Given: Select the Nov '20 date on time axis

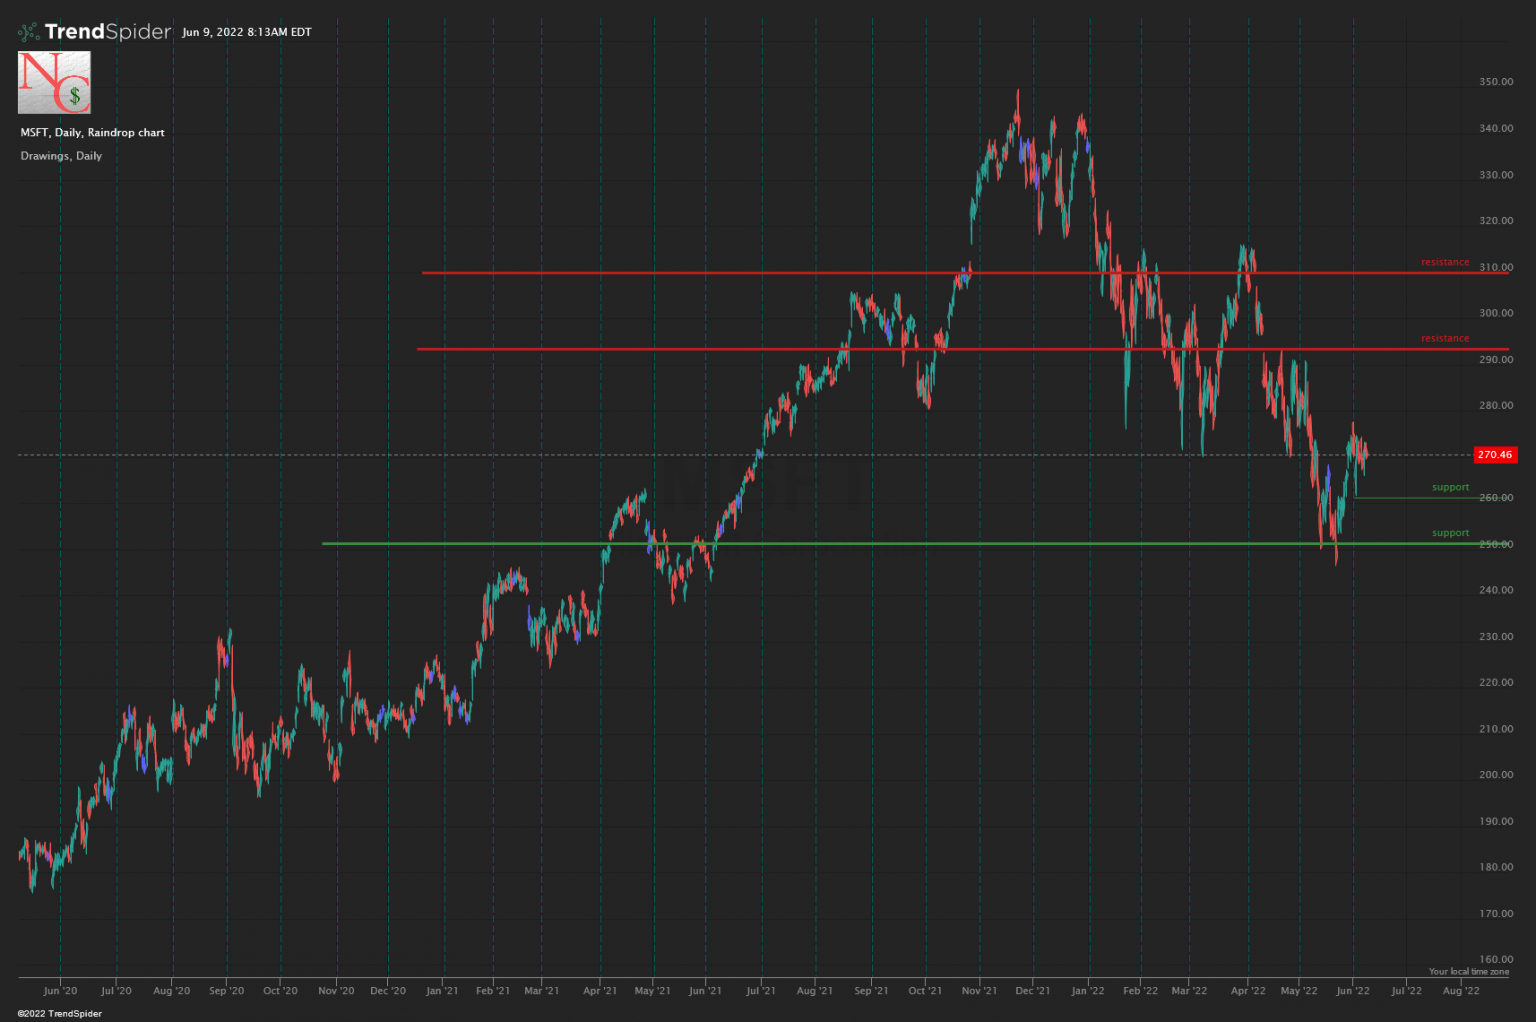Looking at the screenshot, I should [x=336, y=991].
